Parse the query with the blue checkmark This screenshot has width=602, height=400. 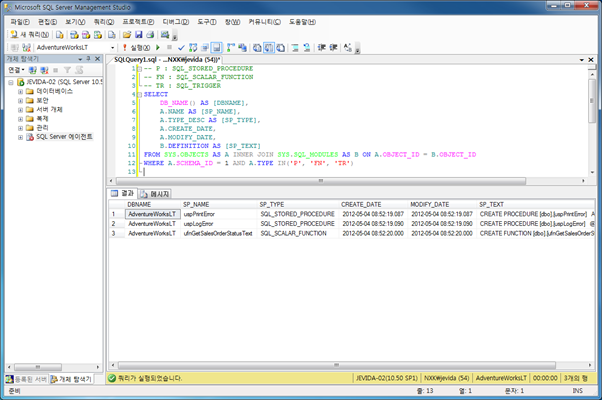coord(181,48)
